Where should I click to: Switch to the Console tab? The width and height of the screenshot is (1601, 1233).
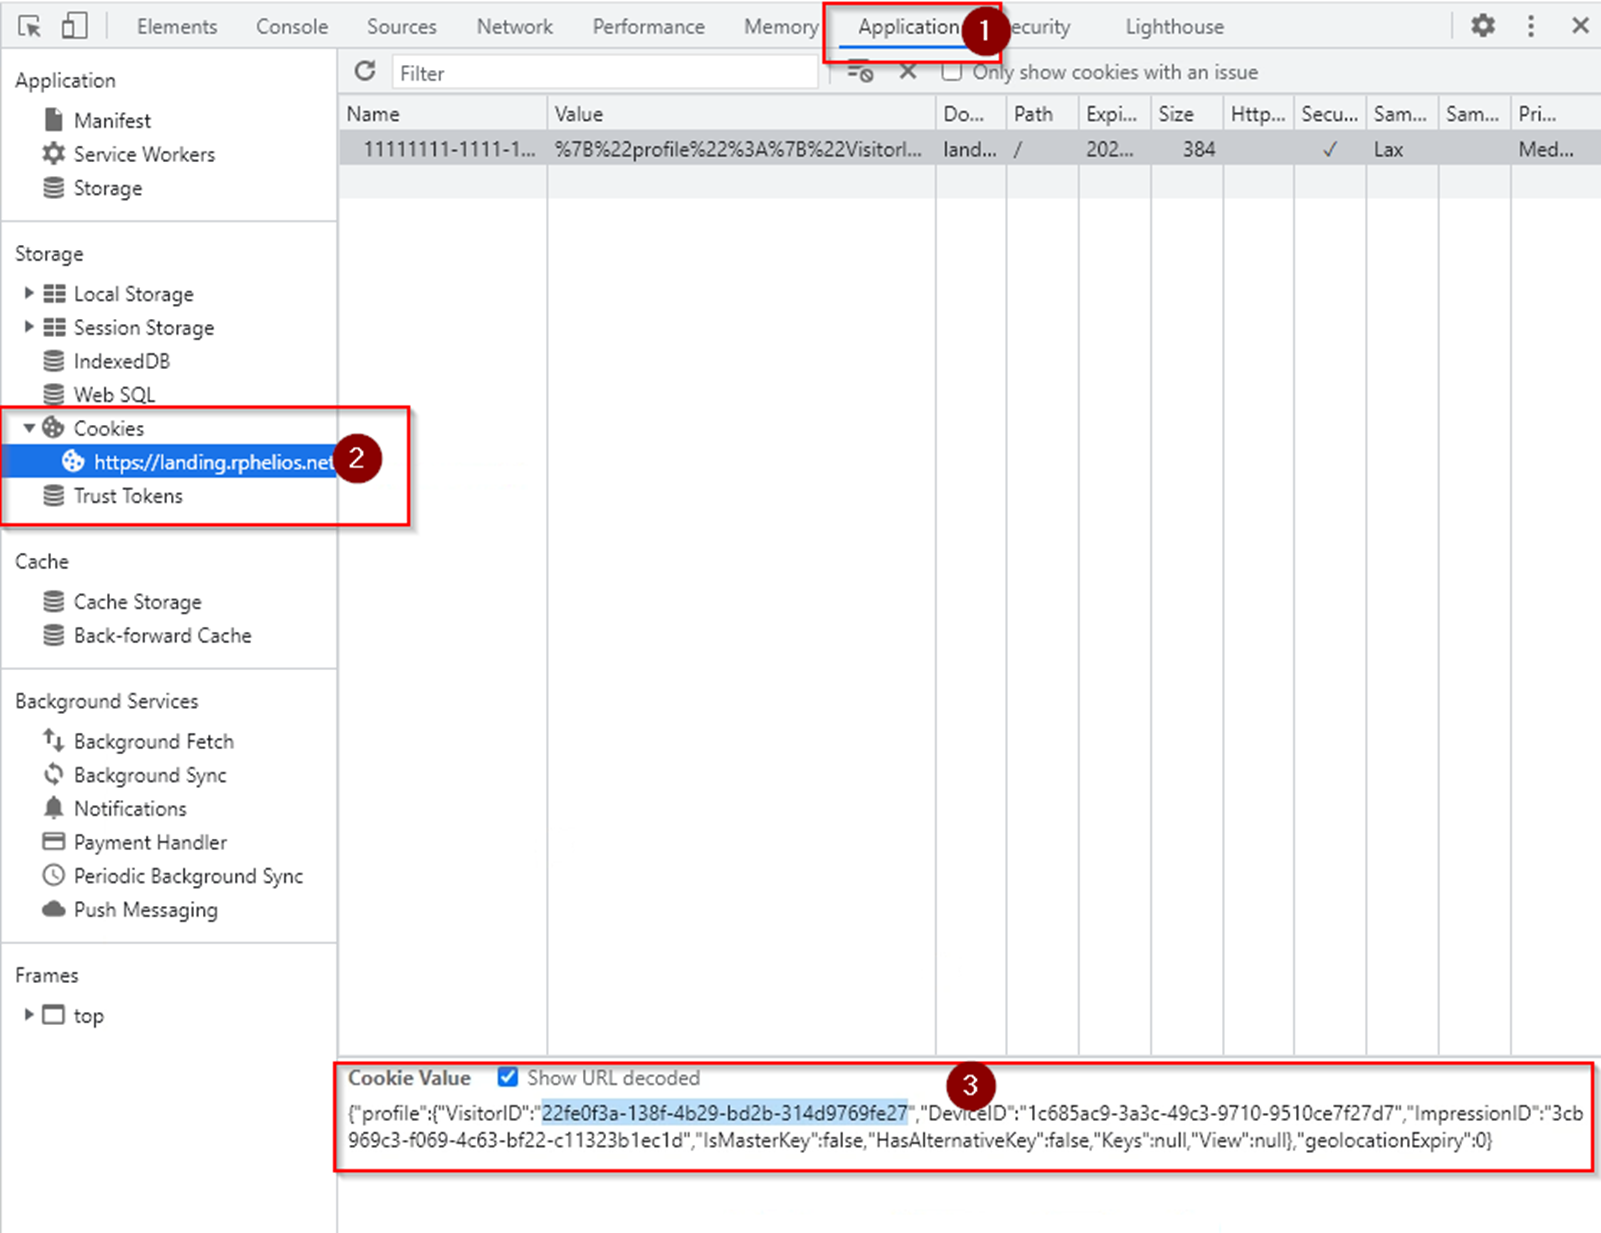click(291, 27)
